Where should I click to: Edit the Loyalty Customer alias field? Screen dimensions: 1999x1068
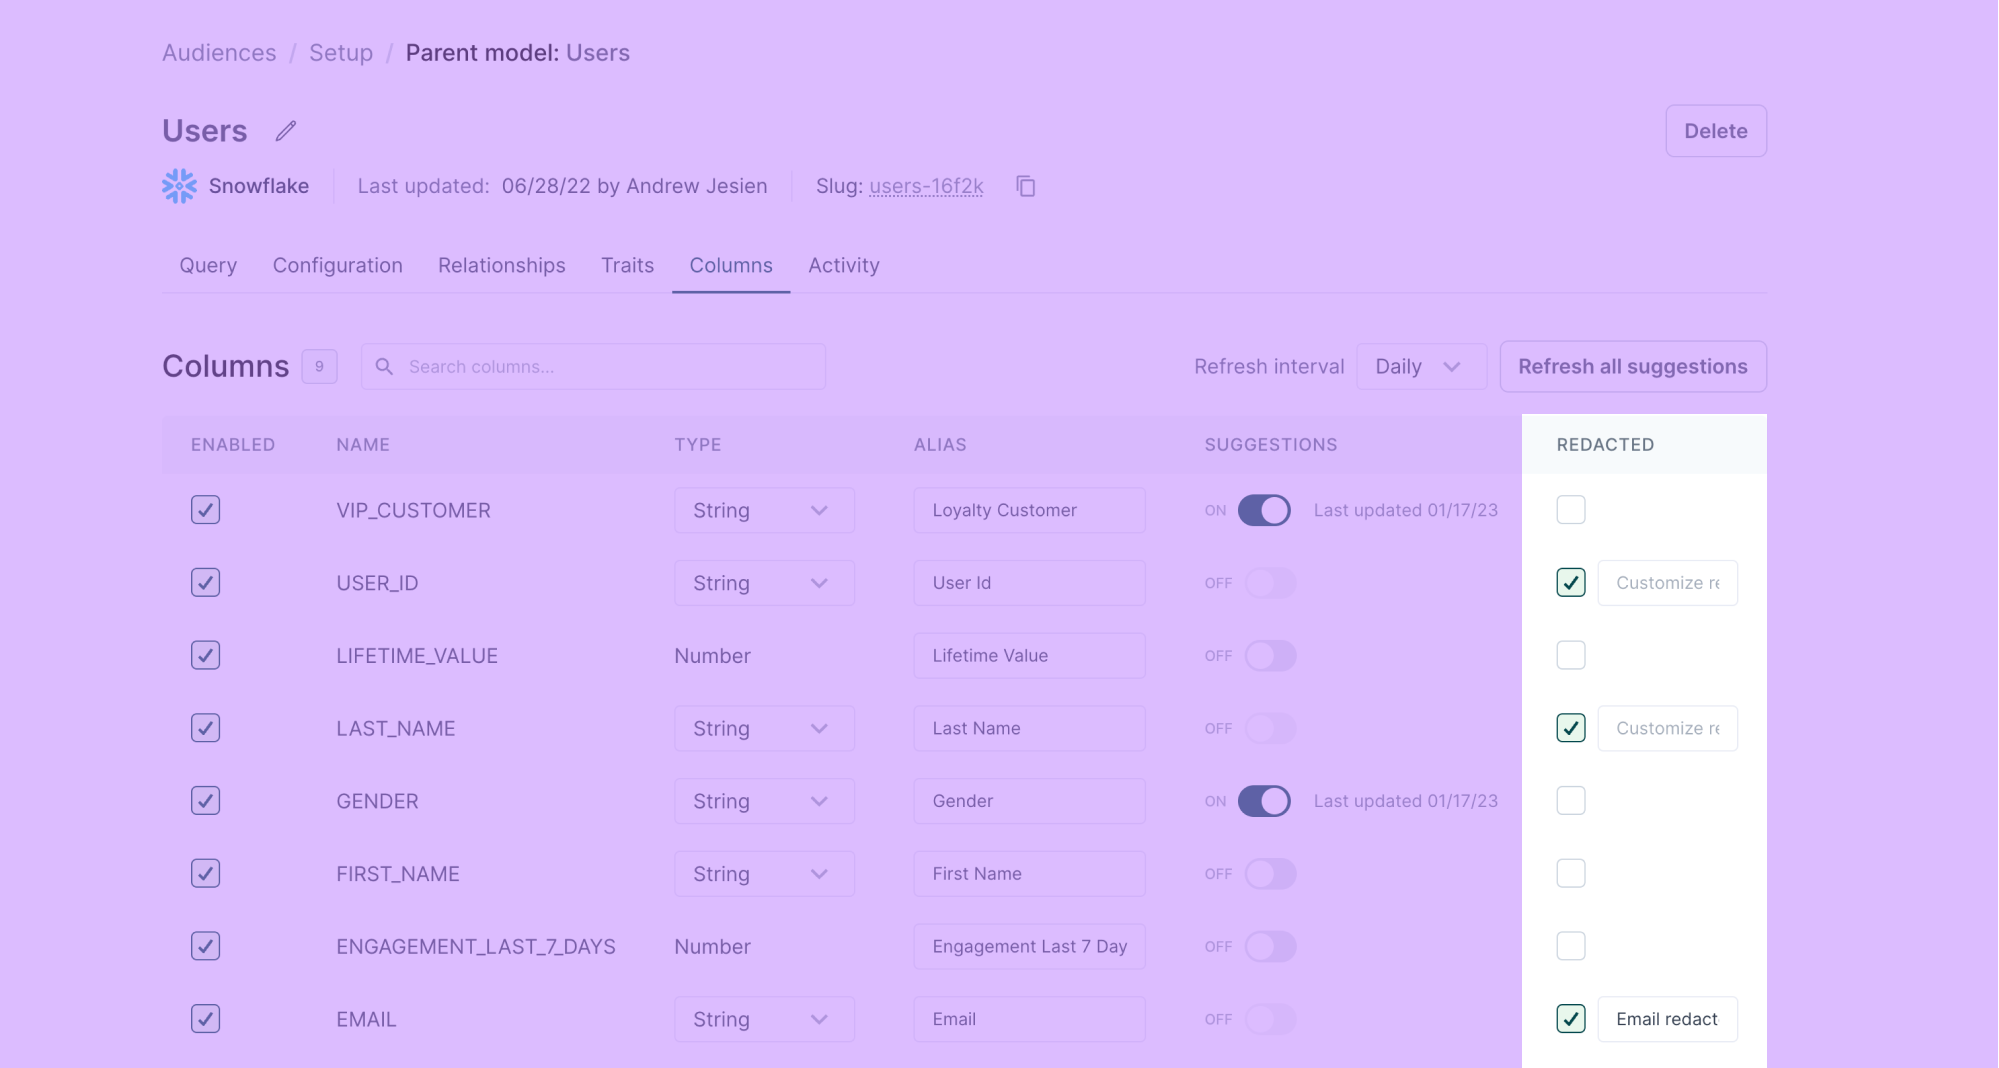point(1029,510)
